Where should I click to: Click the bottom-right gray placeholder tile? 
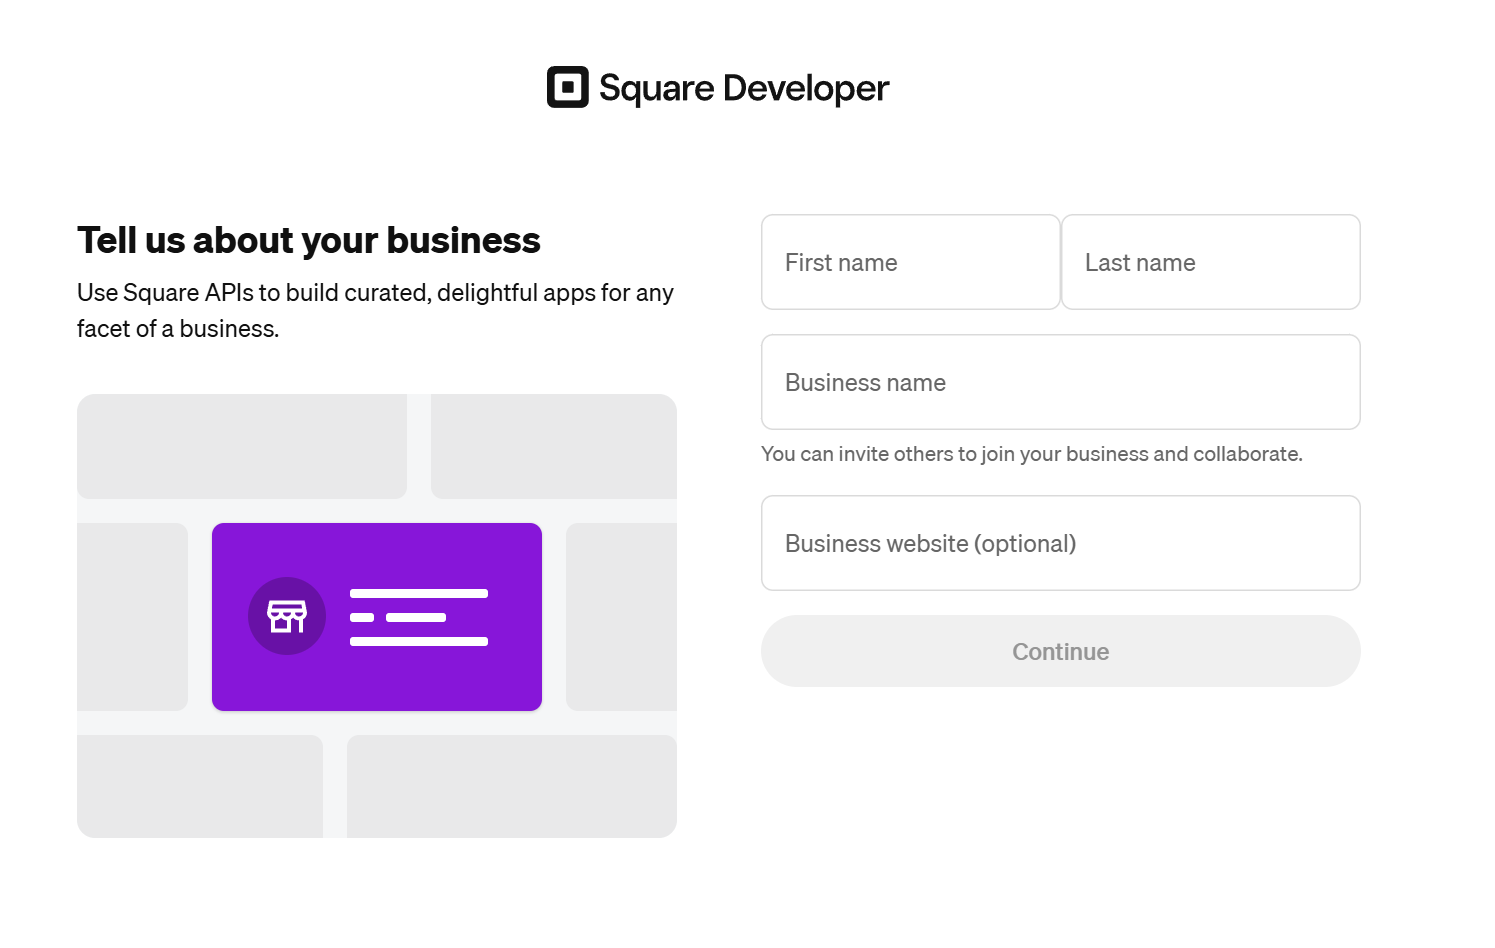(x=511, y=786)
